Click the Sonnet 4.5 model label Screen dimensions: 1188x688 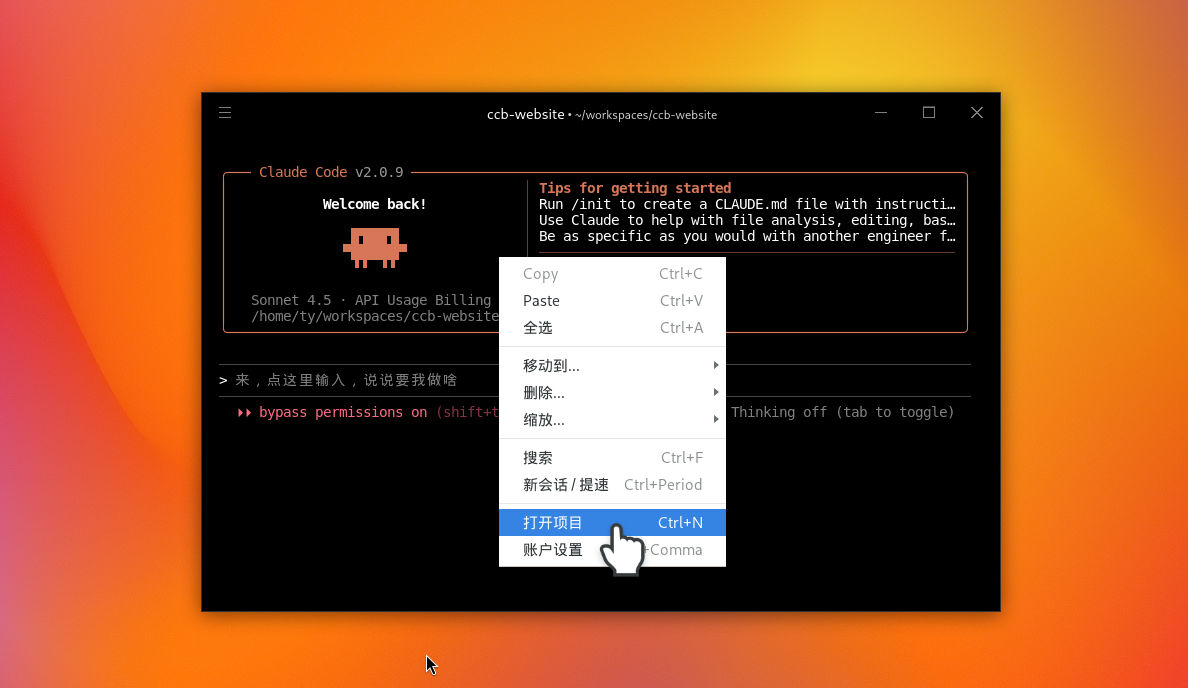pos(290,300)
